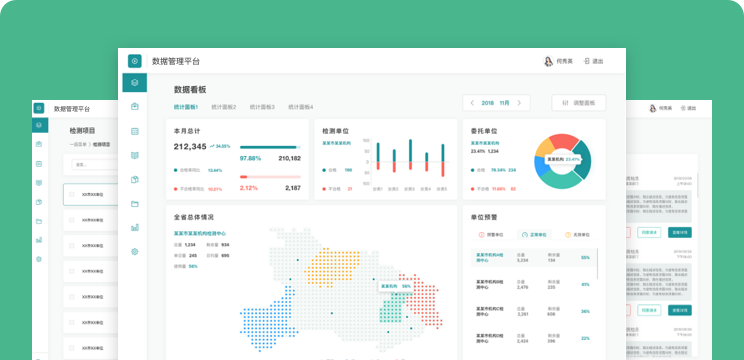Image resolution: width=744 pixels, height=360 pixels.
Task: Click the 调整面板 button
Action: 578,103
